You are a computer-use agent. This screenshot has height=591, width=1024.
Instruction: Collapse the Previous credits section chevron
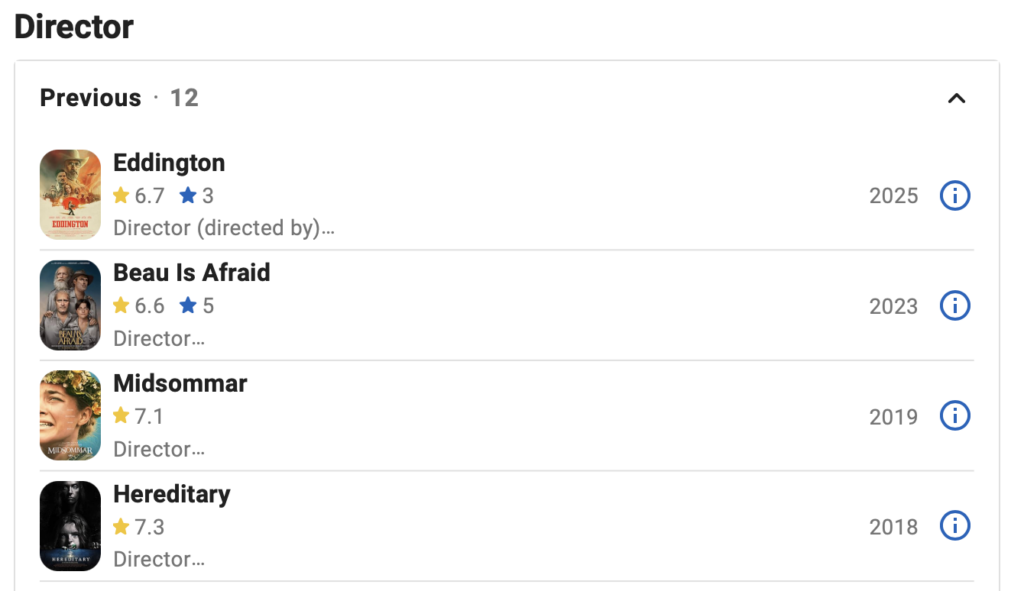[x=956, y=99]
